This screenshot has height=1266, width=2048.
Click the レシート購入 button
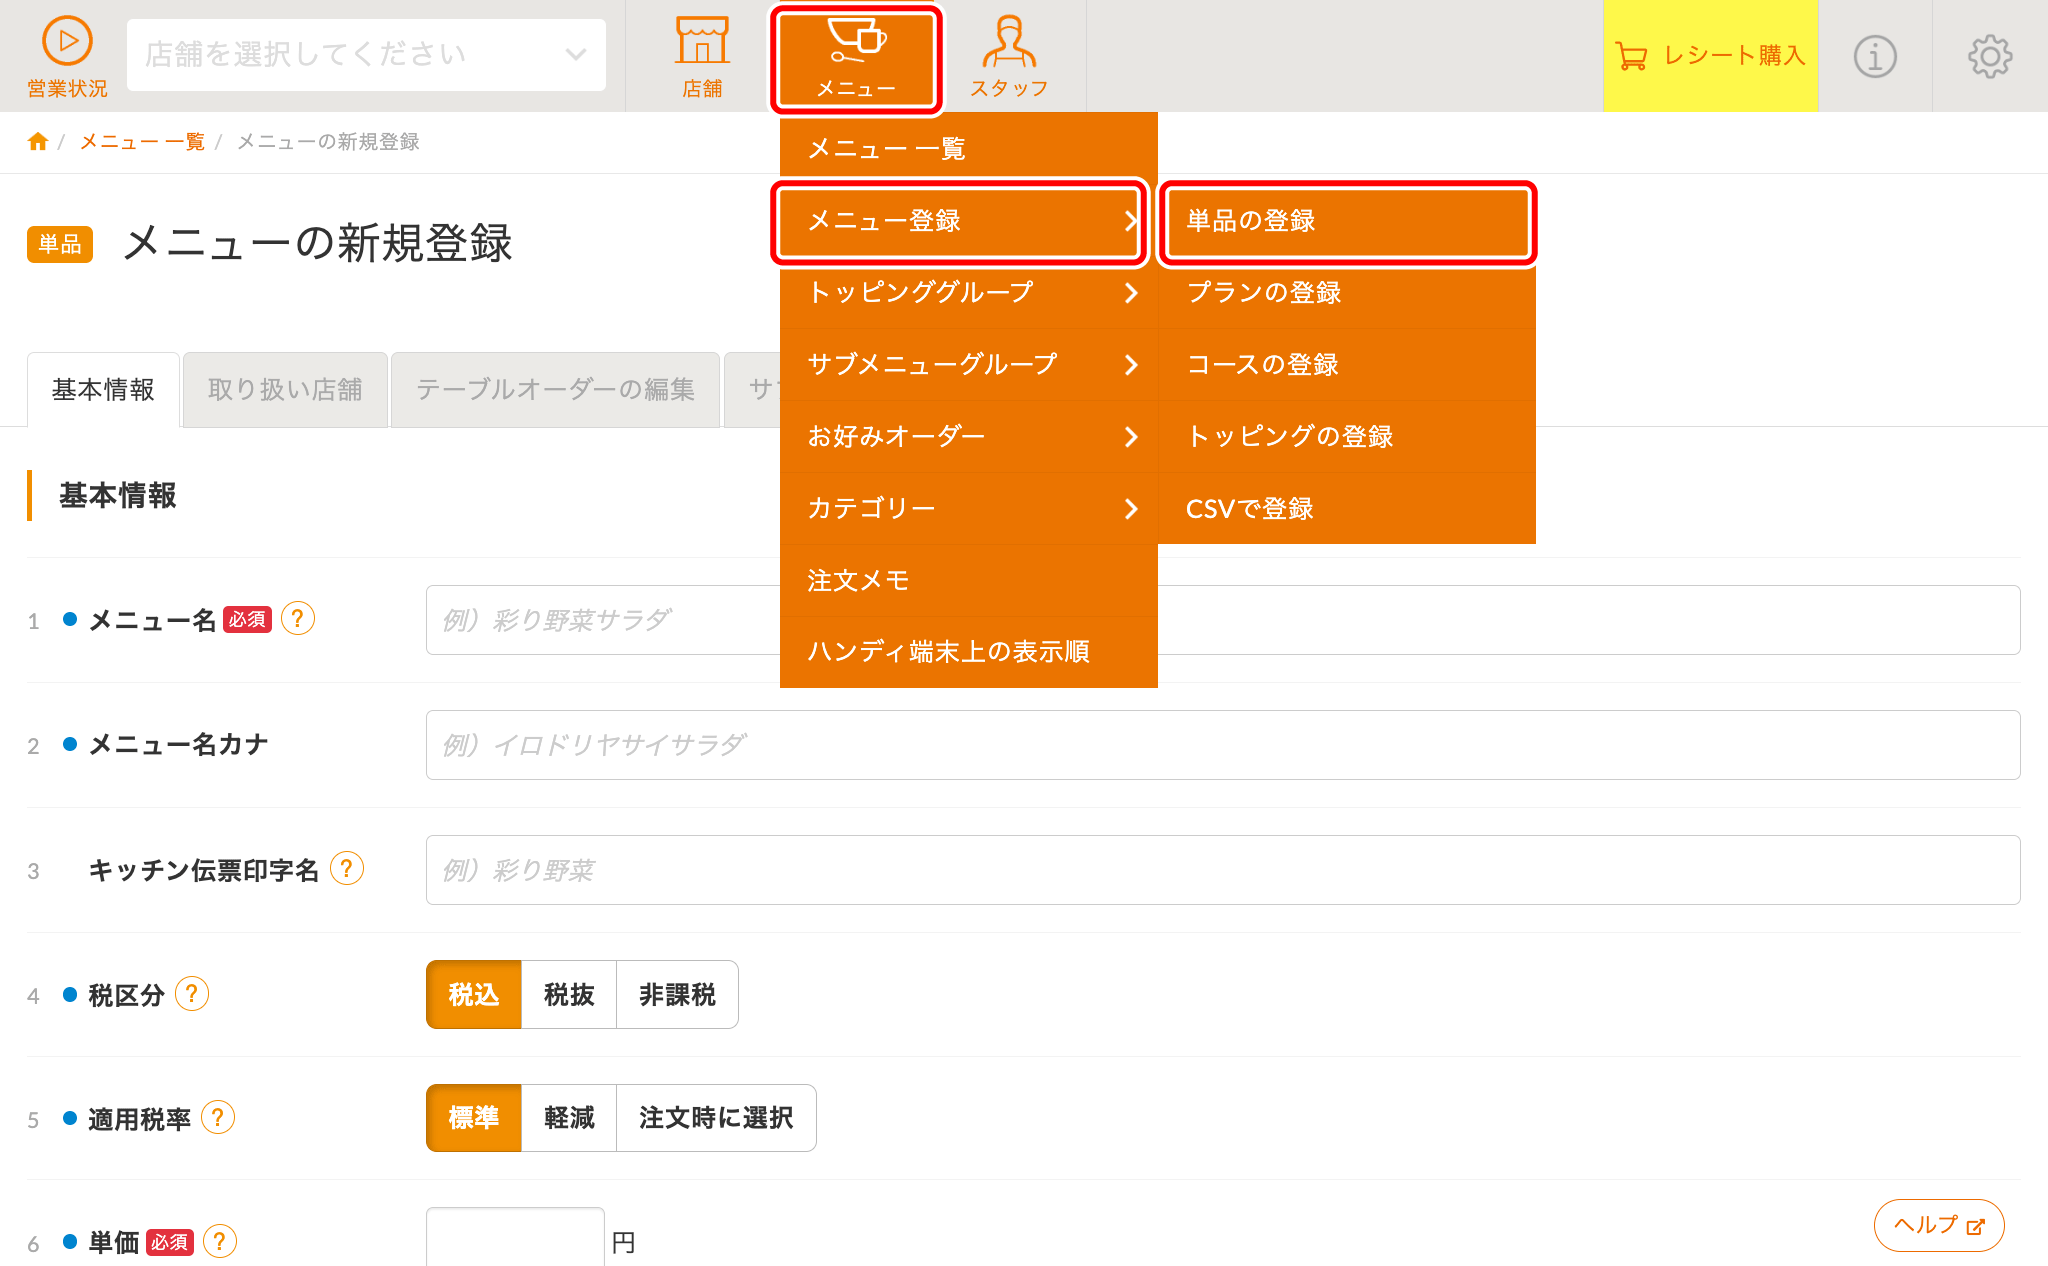(x=1710, y=56)
